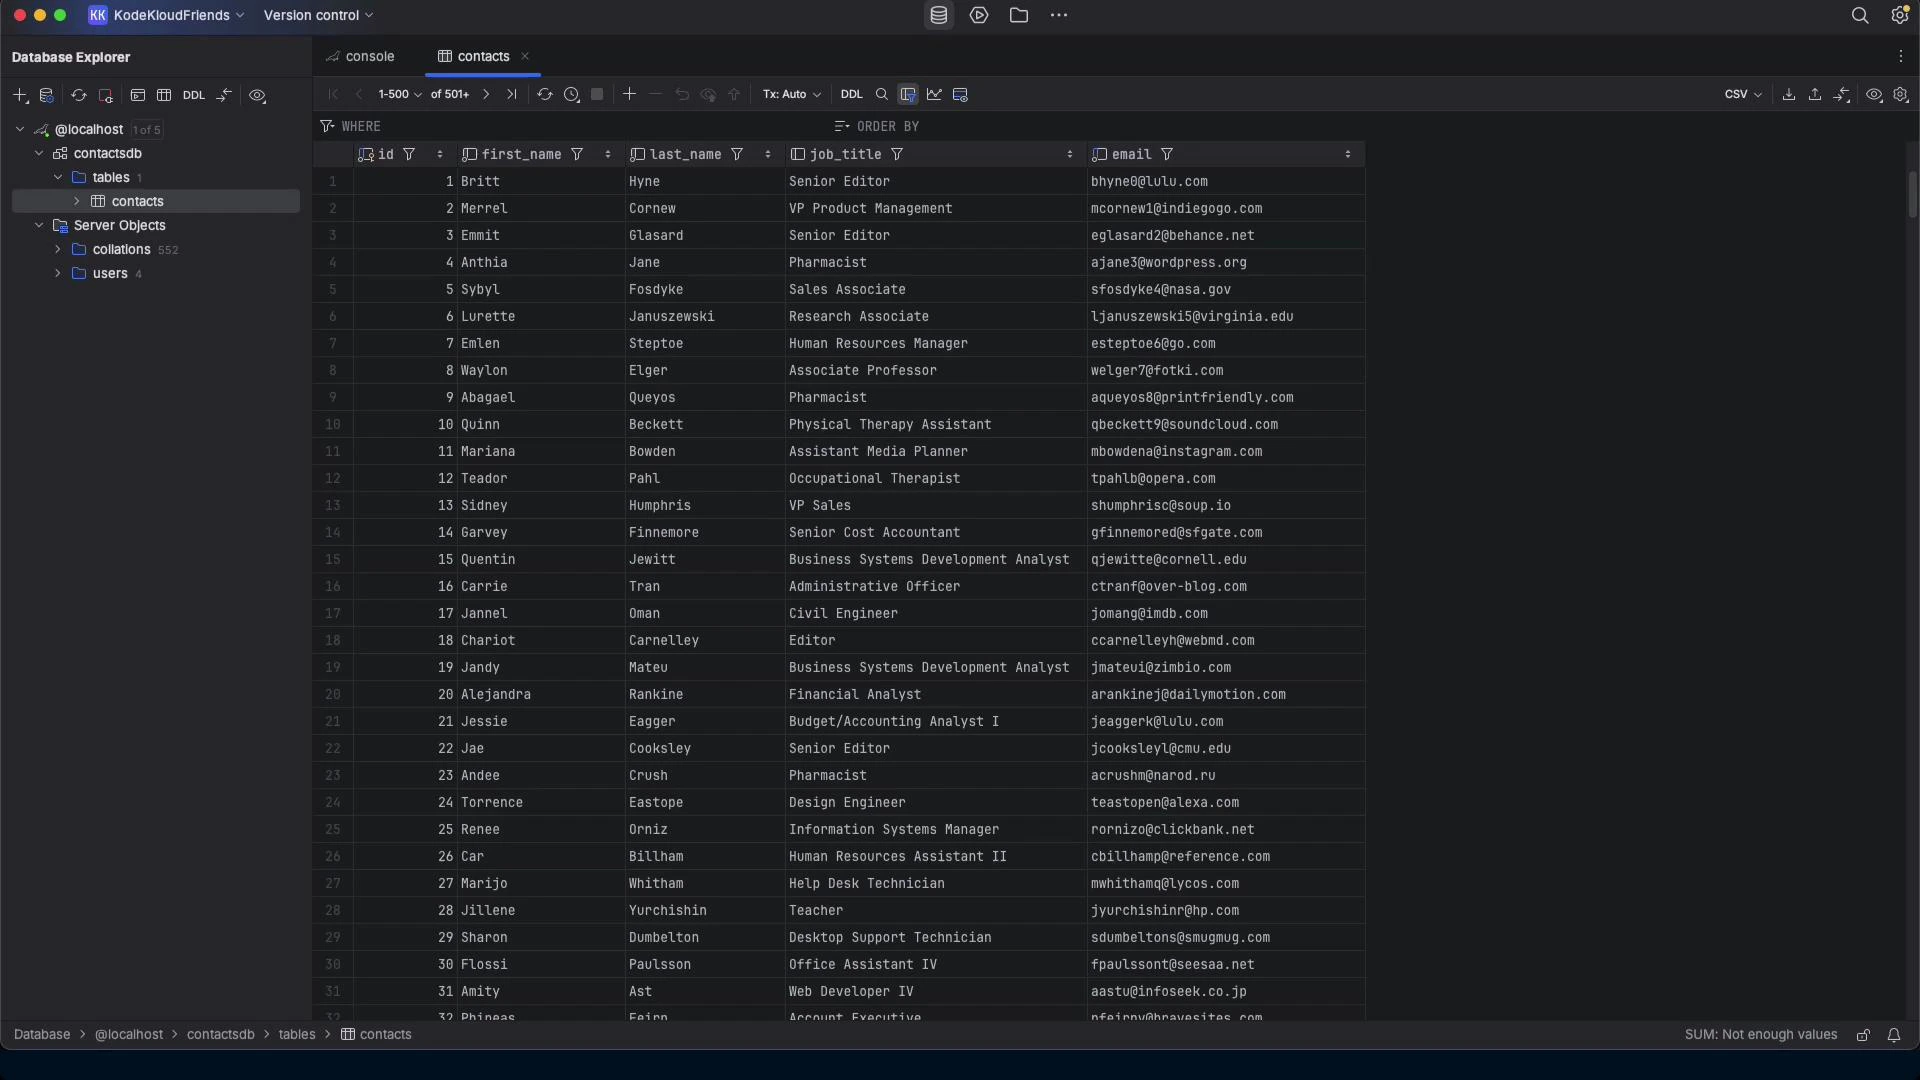1920x1080 pixels.
Task: Open the table view settings icon beside the chart
Action: 961,94
